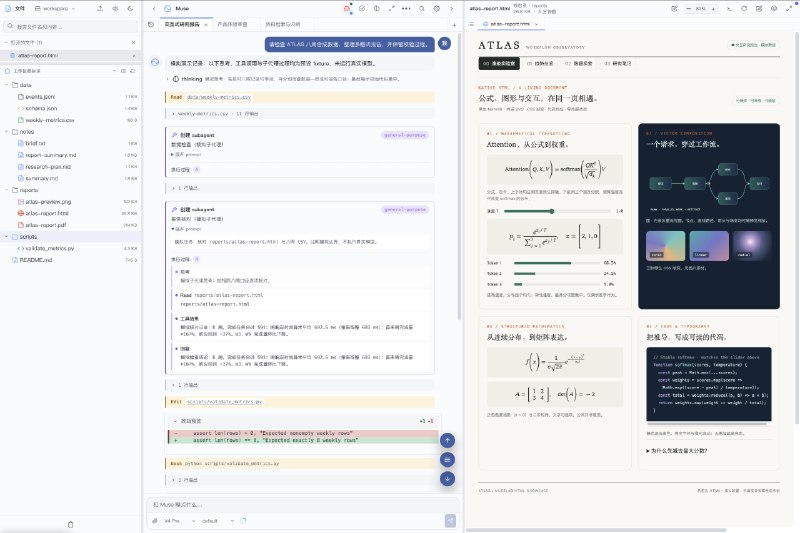Close the atlas-report.html preview tab
800x533 pixels.
pyautogui.click(x=536, y=24)
